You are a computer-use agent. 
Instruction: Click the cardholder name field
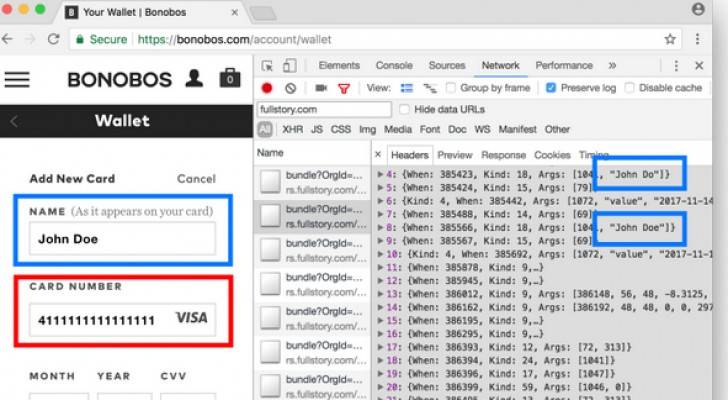pyautogui.click(x=123, y=239)
